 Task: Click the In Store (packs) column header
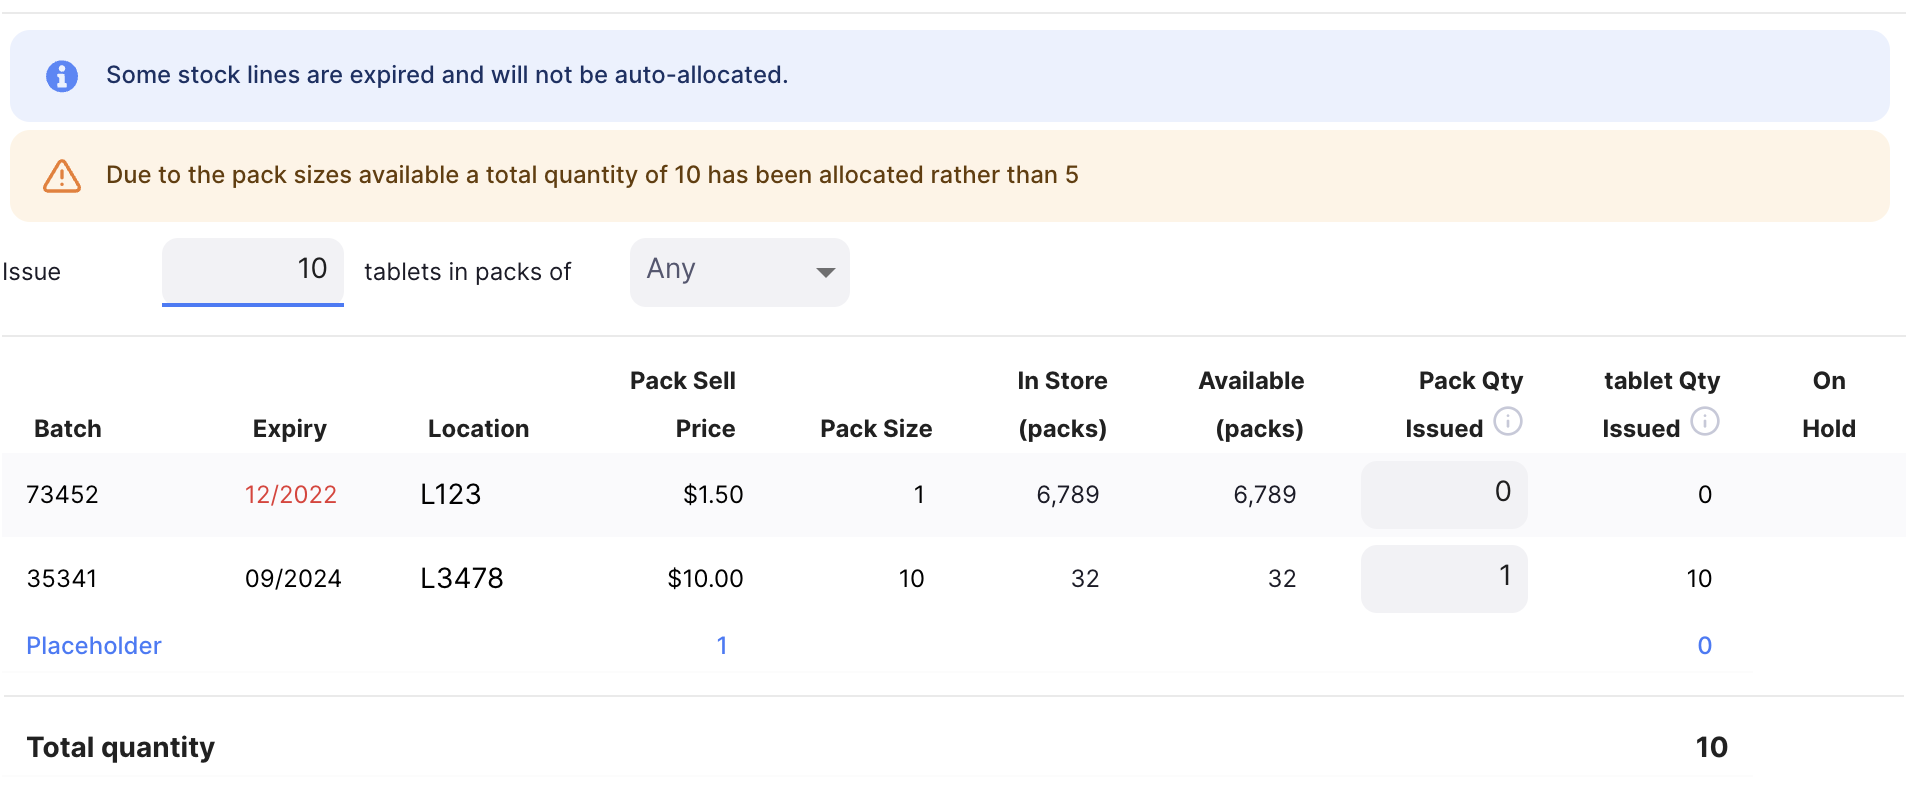point(1062,405)
